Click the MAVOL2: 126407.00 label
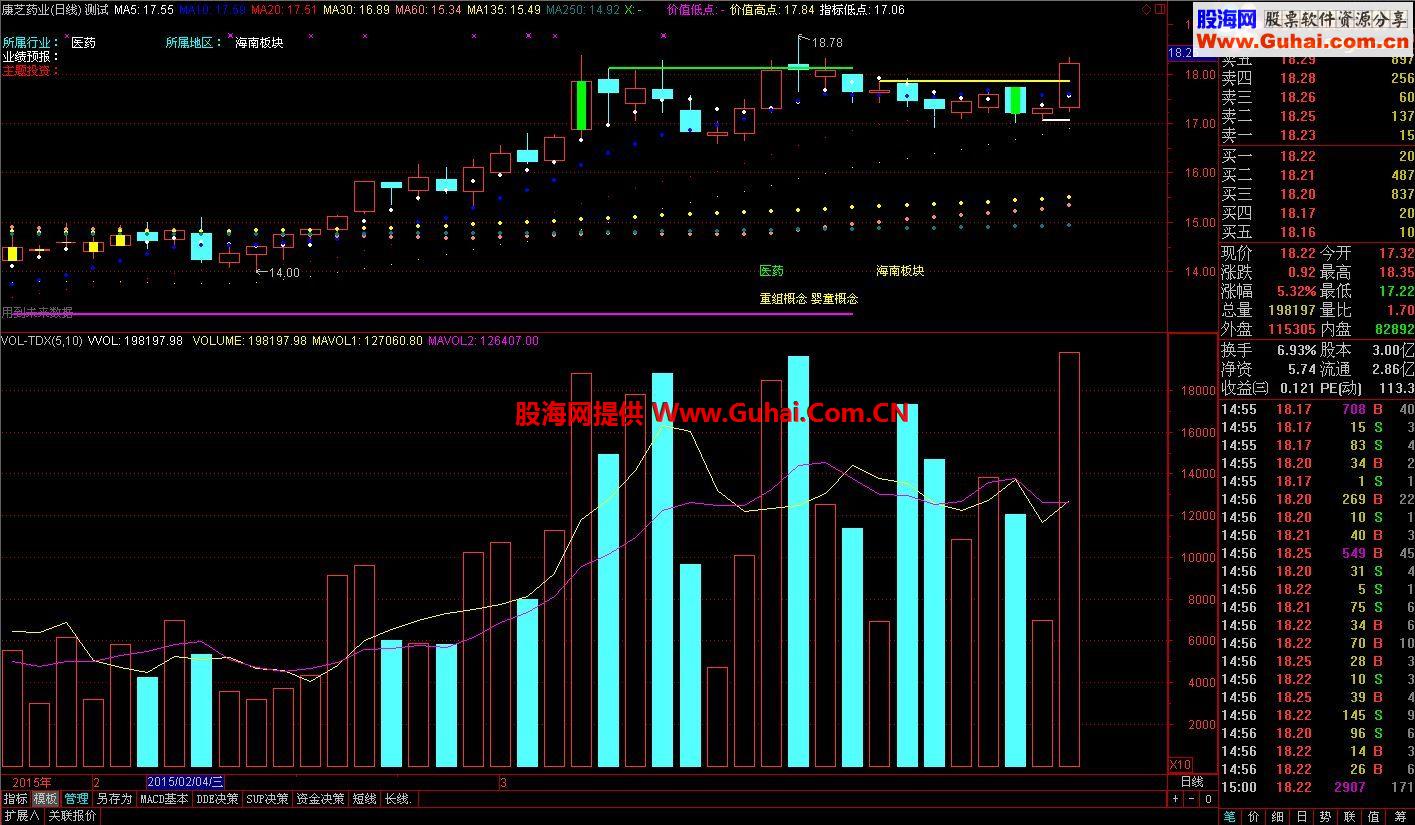 click(x=483, y=341)
